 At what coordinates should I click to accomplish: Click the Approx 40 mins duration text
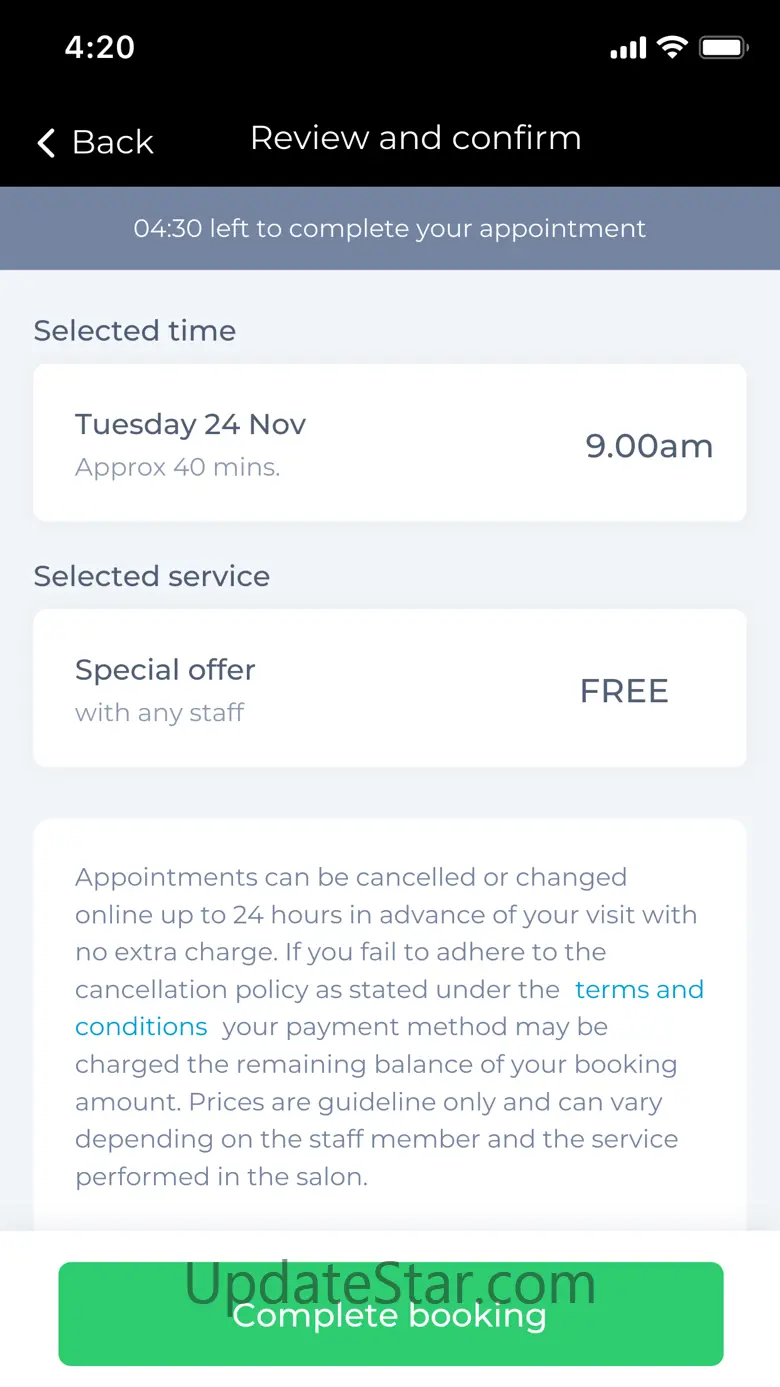[x=177, y=468]
